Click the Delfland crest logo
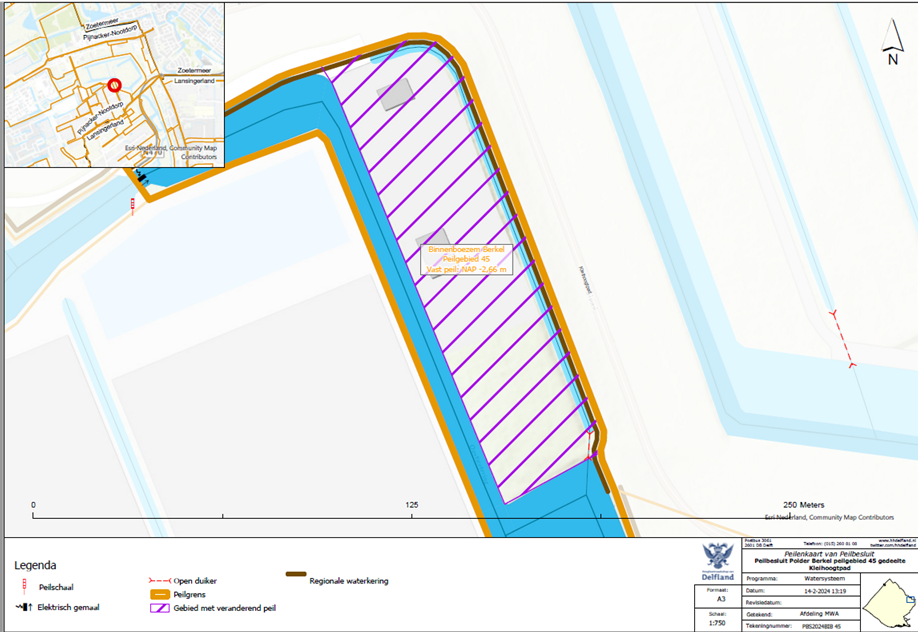Viewport: 918px width, 632px height. point(716,556)
